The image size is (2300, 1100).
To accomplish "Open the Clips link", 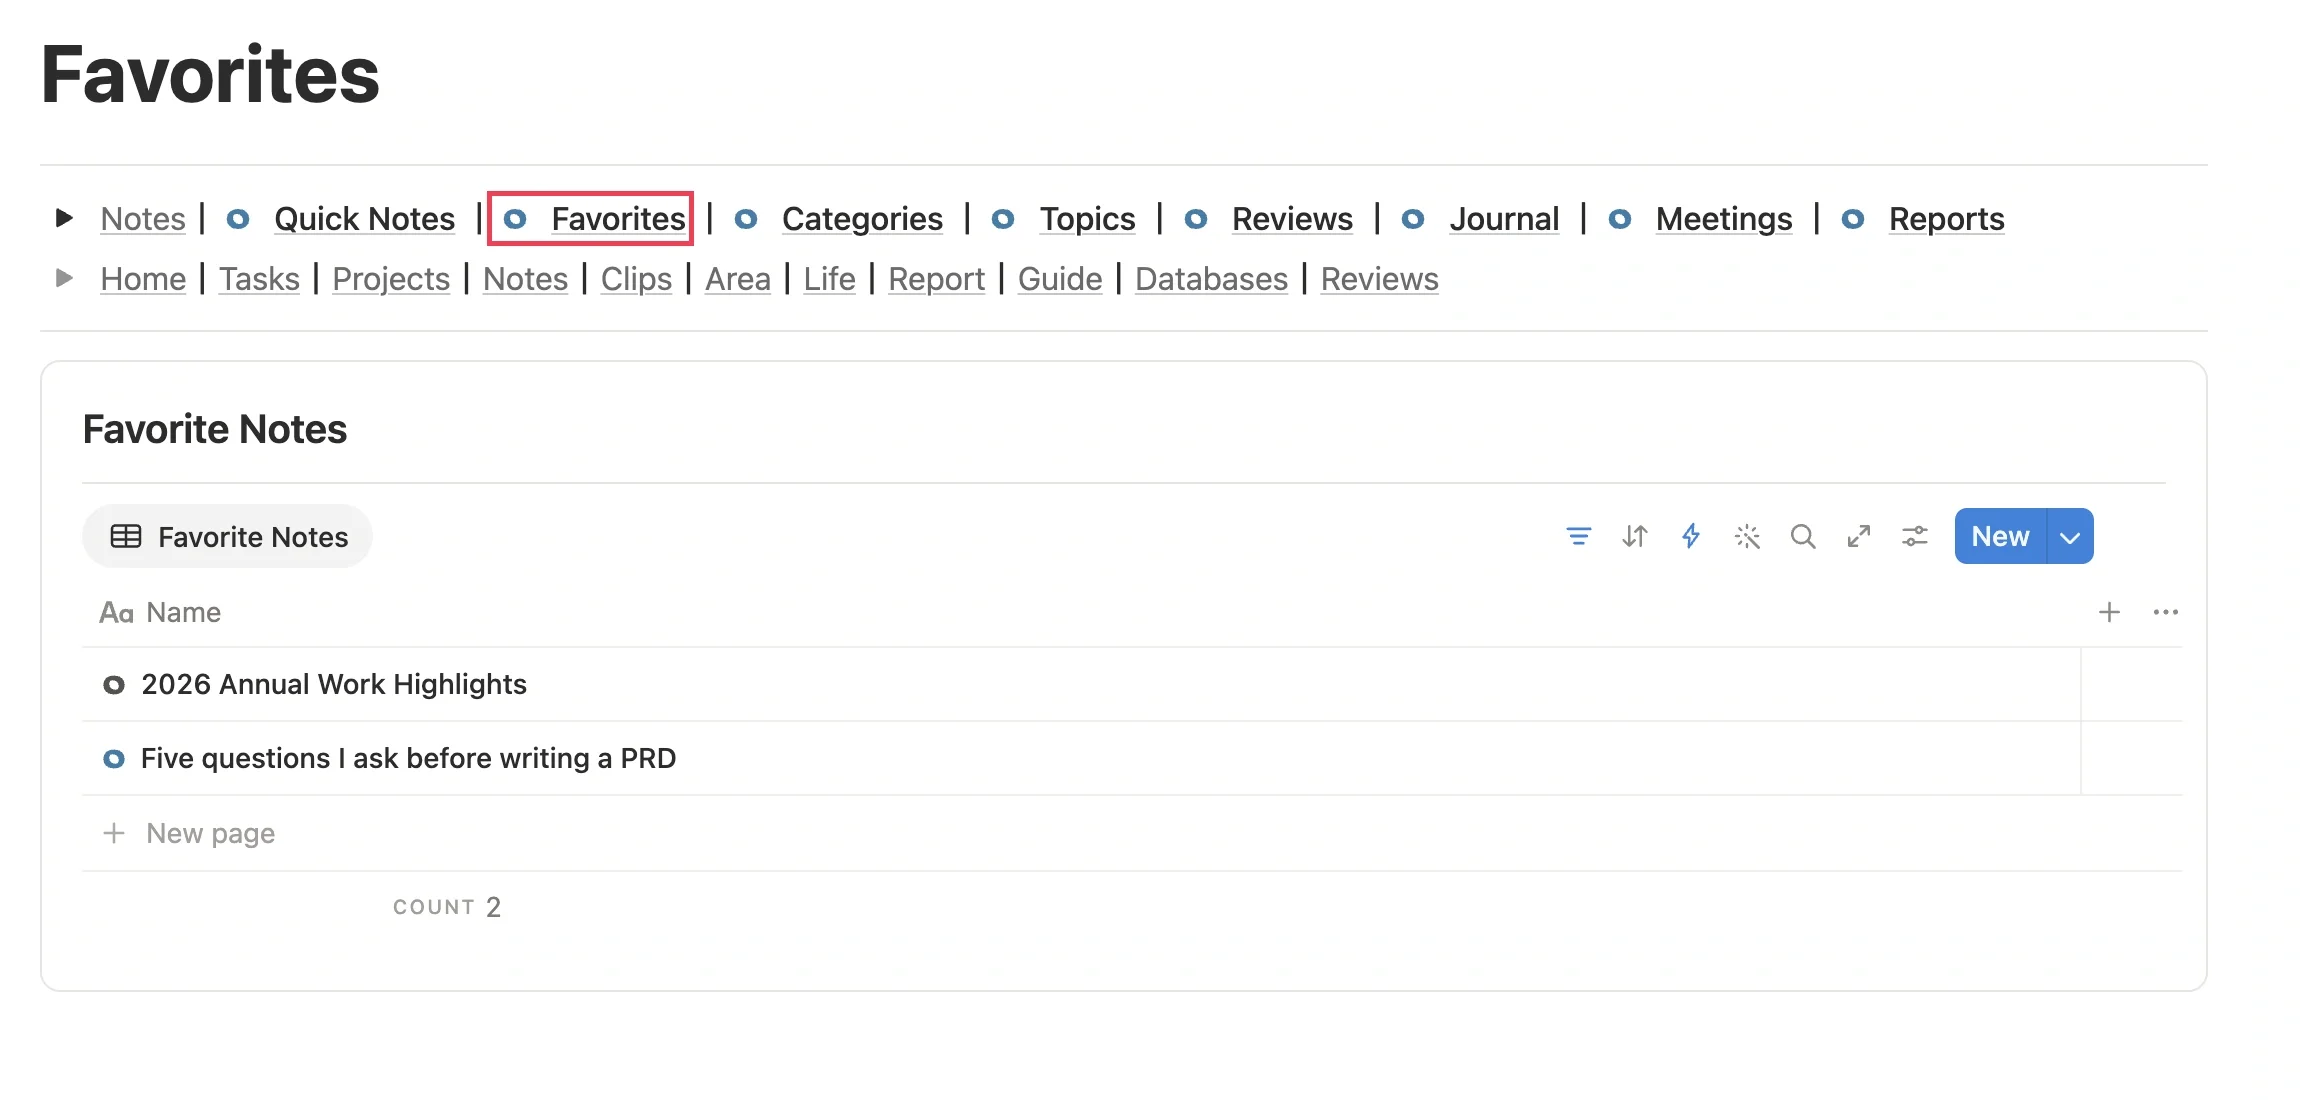I will (x=636, y=279).
